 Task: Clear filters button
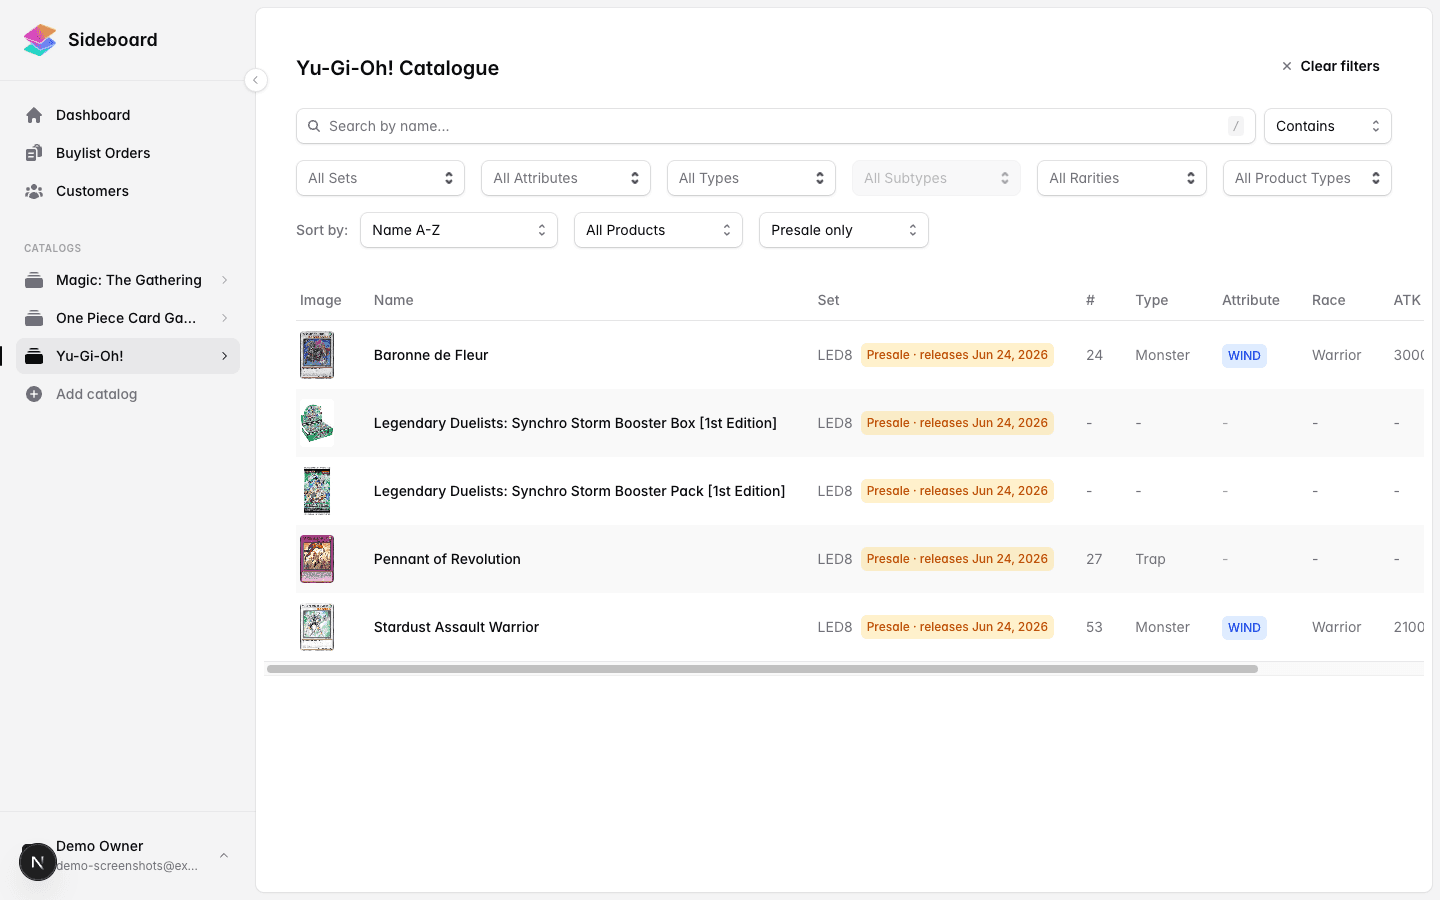(x=1330, y=66)
